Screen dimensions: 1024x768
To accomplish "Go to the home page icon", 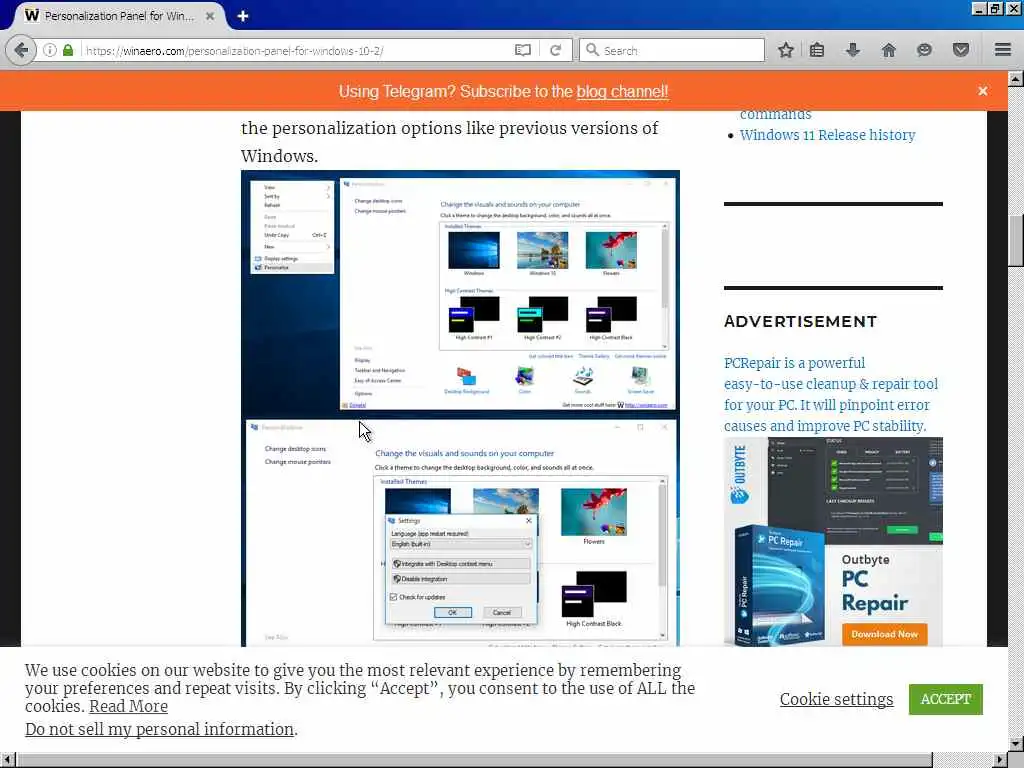I will [889, 50].
